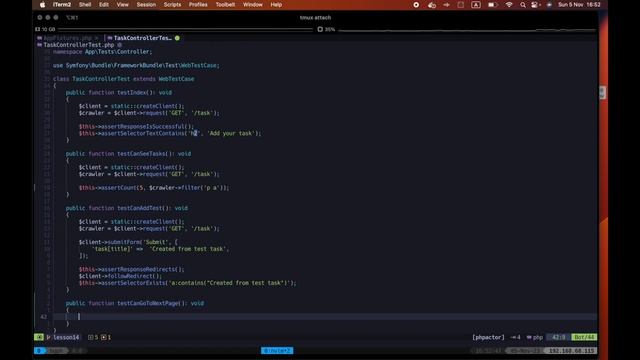Click the green modified dot on TaskControllerTest tab
Viewport: 640px width, 360px height.
pyautogui.click(x=177, y=38)
